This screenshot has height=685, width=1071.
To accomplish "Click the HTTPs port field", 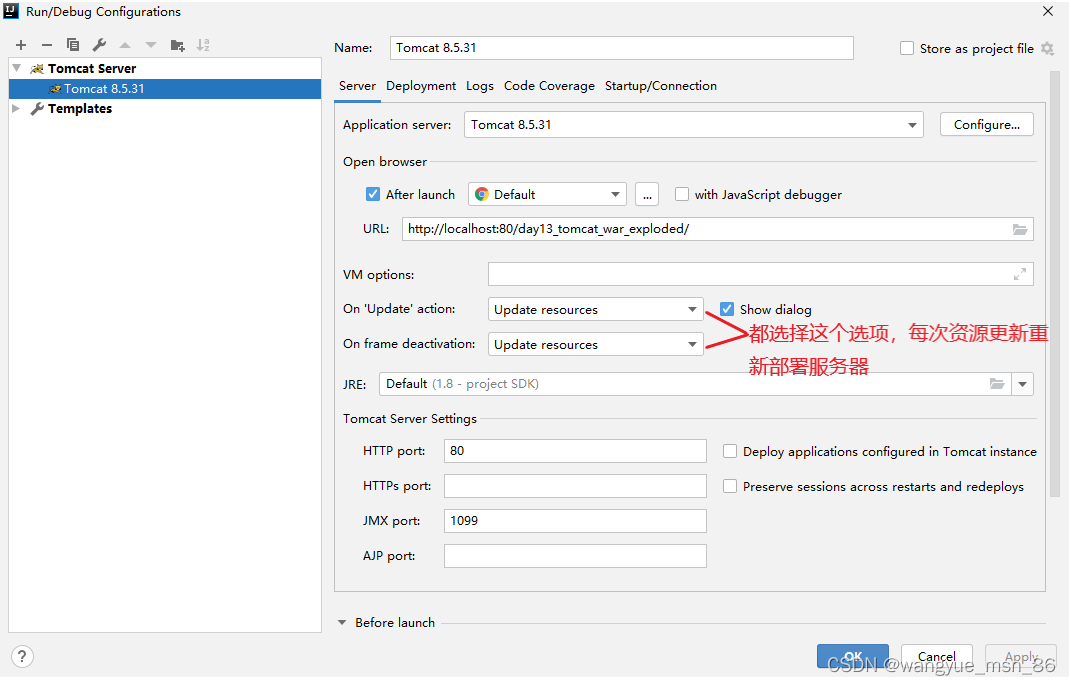I will tap(575, 486).
